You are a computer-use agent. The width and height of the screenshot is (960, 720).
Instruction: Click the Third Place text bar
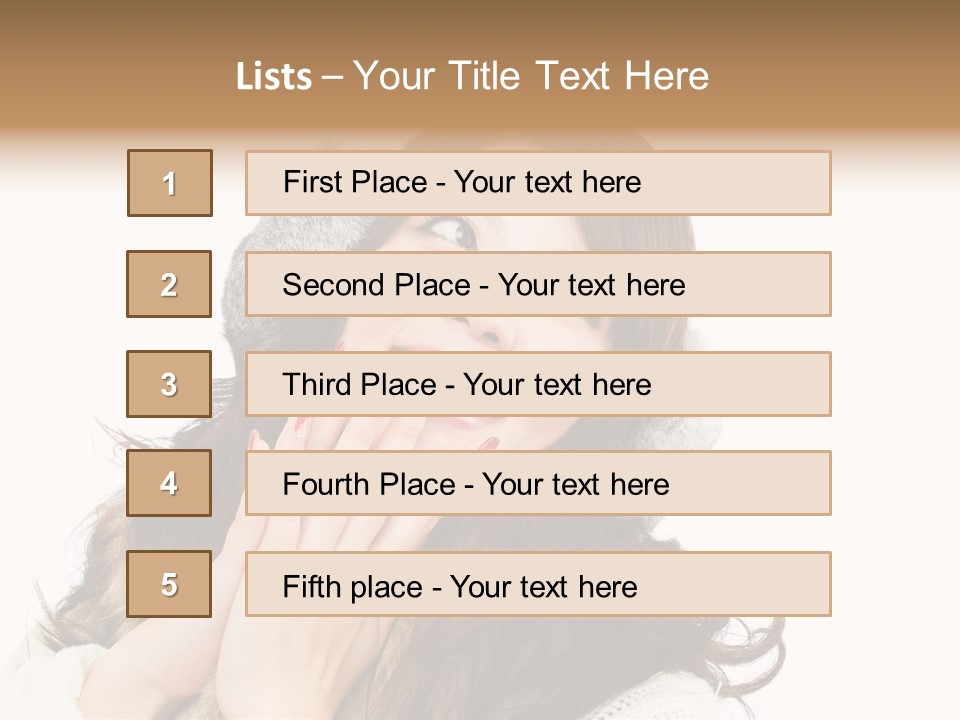(538, 384)
